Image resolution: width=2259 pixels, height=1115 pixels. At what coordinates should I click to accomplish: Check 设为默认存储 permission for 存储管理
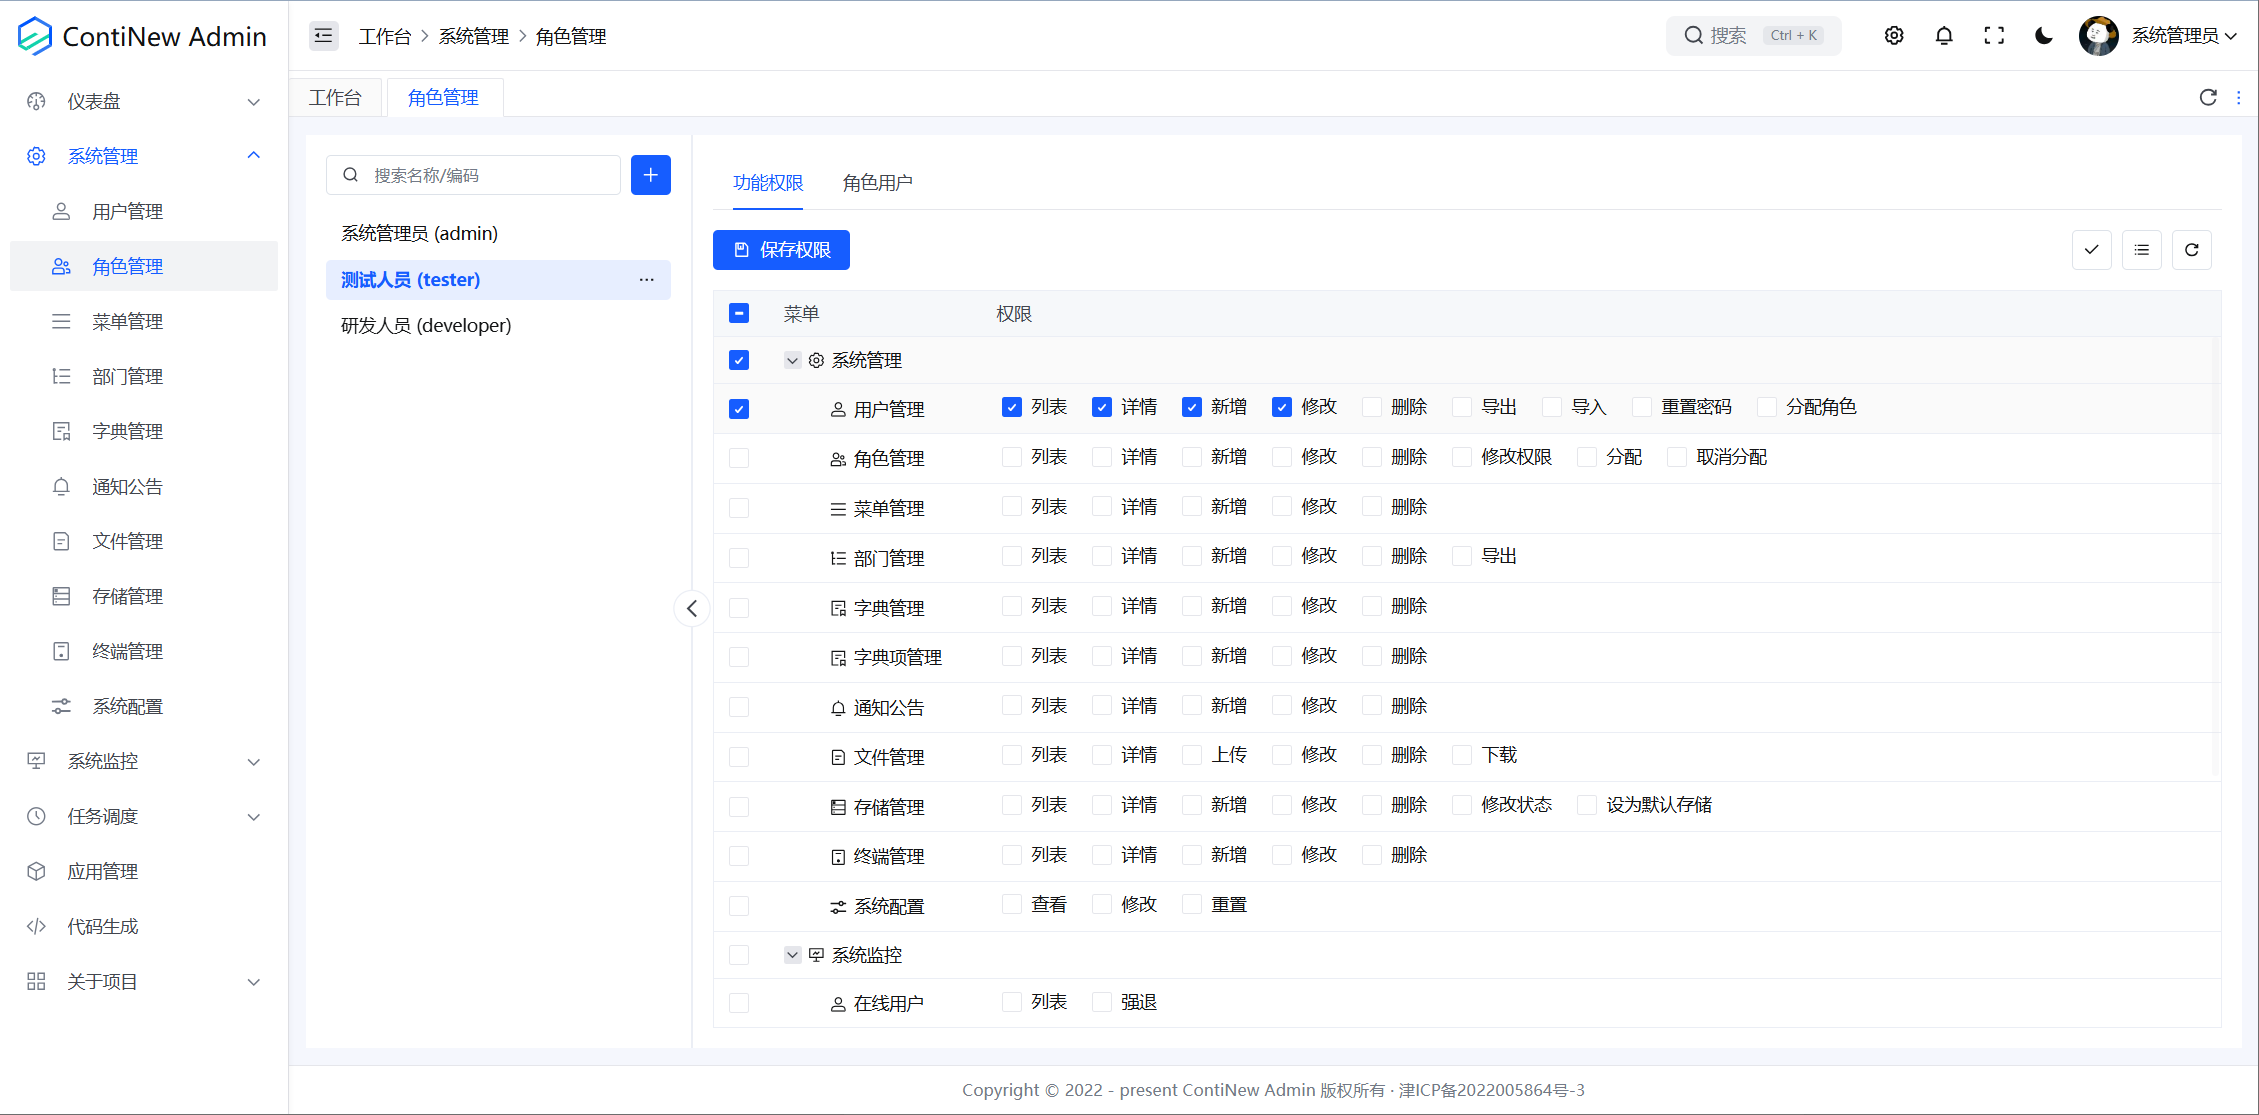(x=1587, y=805)
